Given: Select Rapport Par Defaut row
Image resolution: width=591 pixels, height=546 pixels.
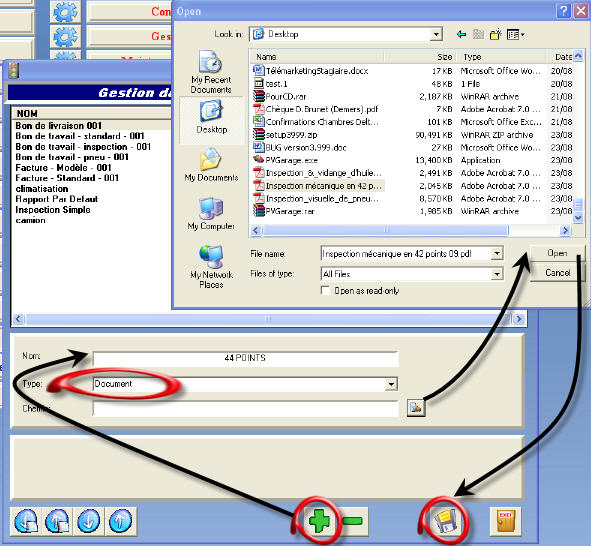Looking at the screenshot, I should pos(57,199).
